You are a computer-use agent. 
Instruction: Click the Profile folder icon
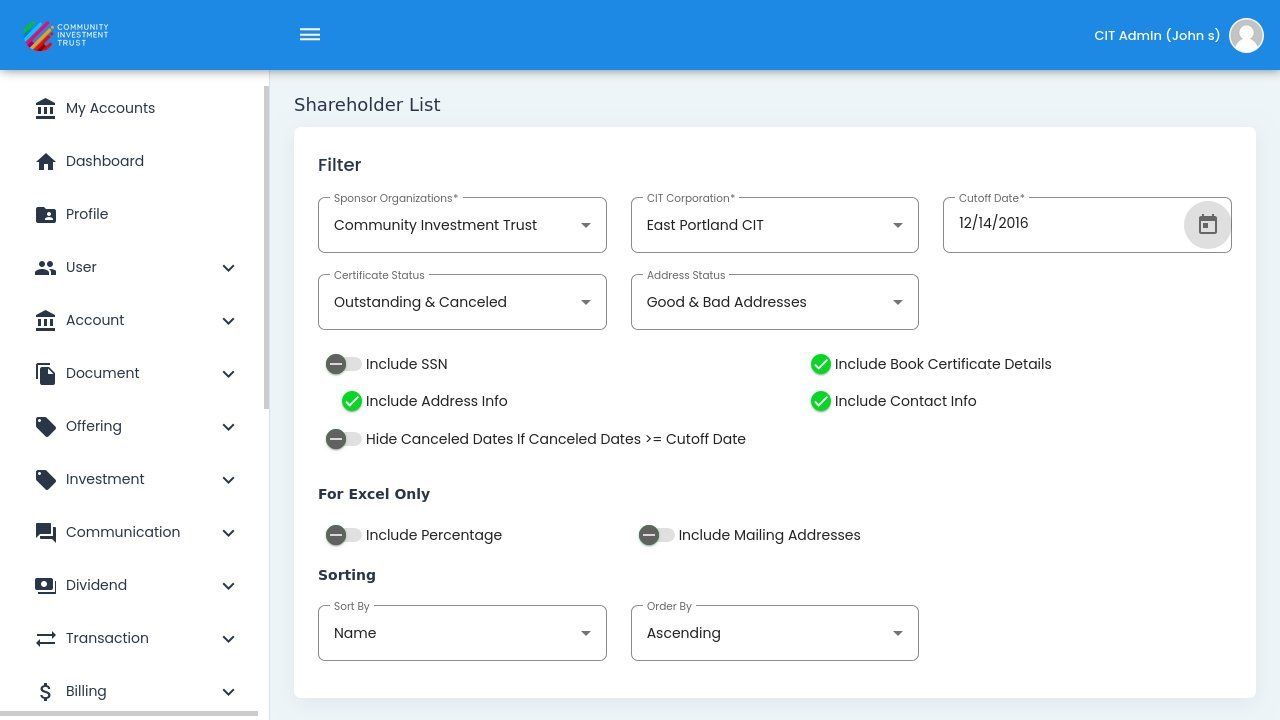45,215
